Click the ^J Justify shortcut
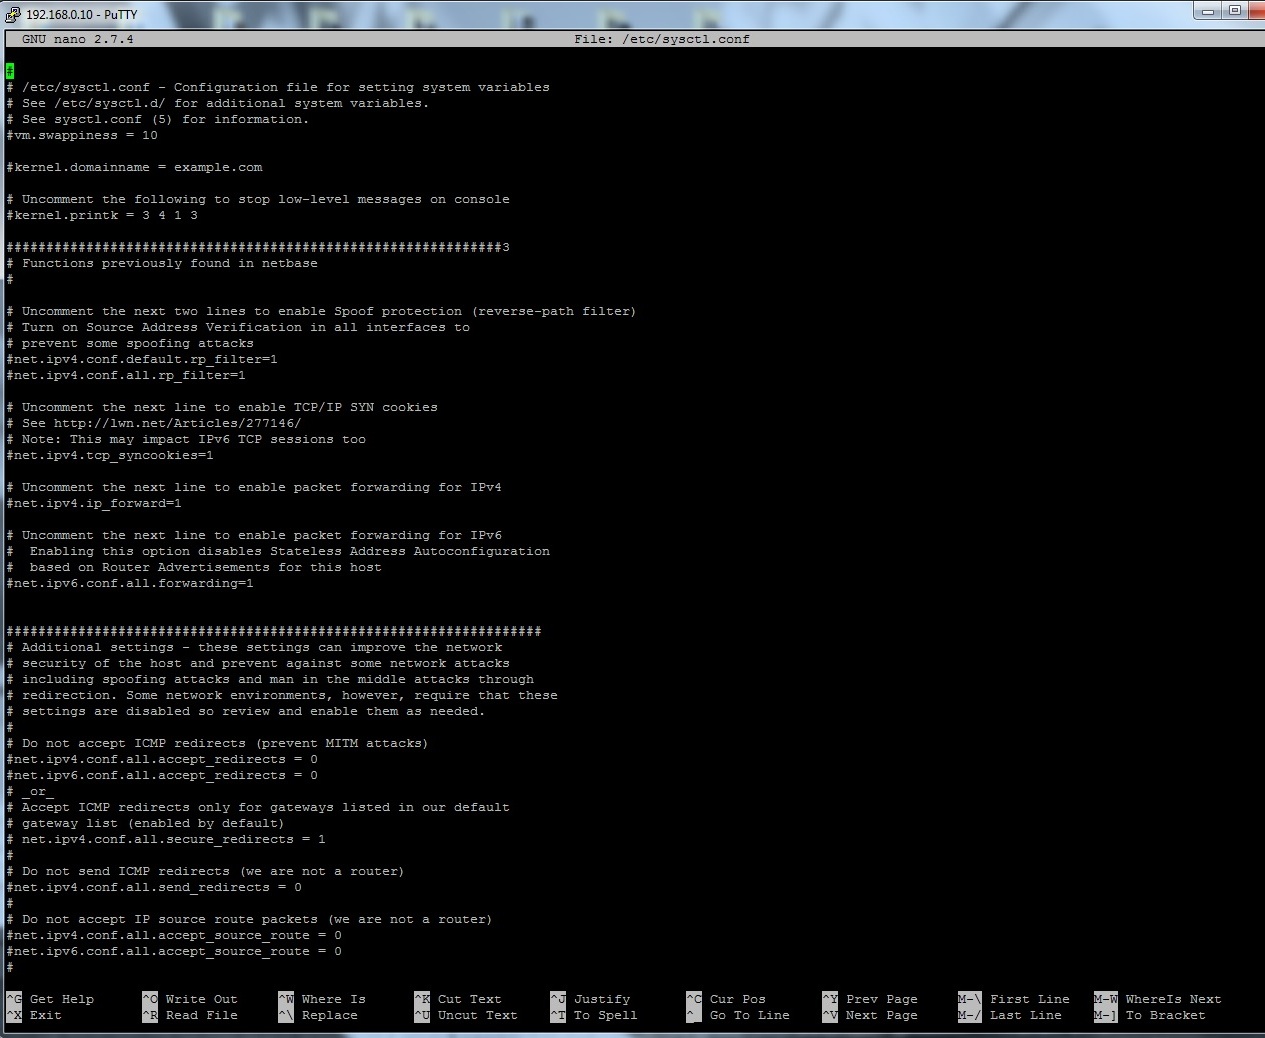This screenshot has height=1038, width=1265. (x=590, y=999)
